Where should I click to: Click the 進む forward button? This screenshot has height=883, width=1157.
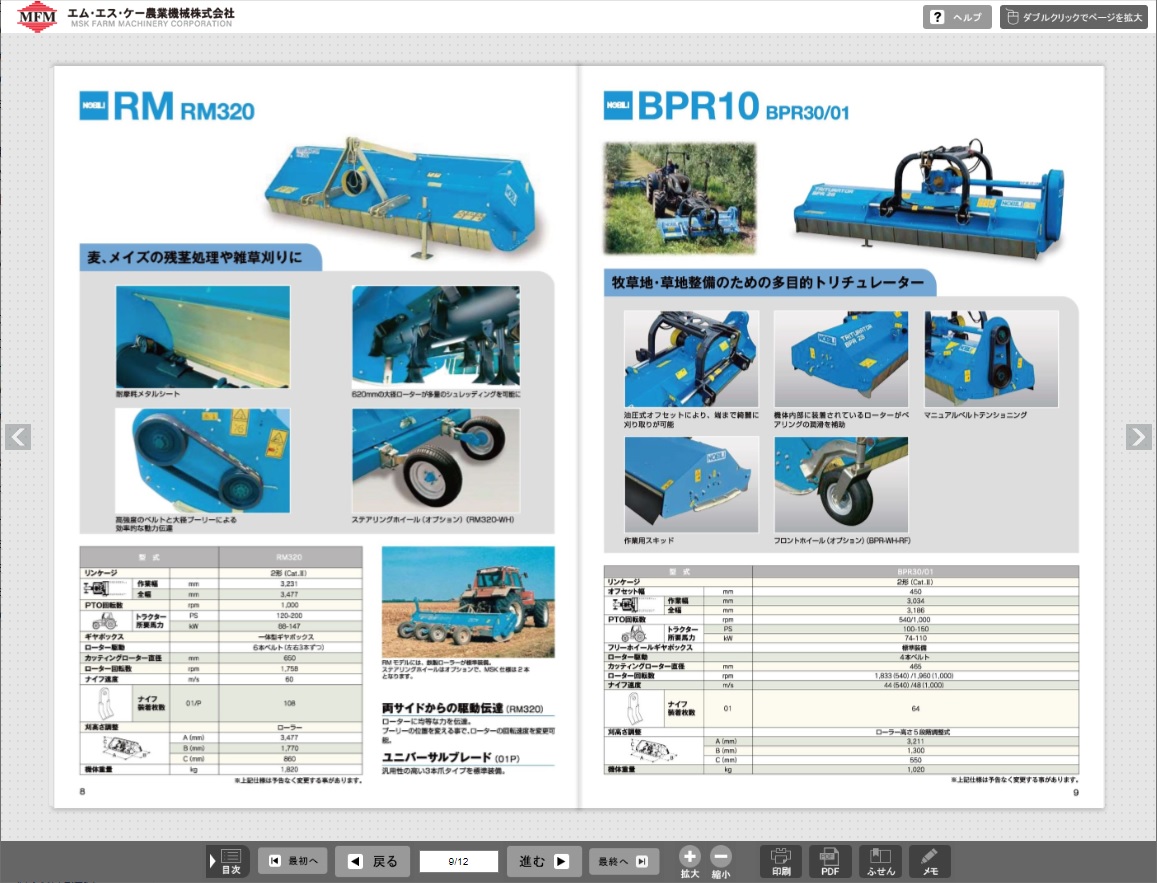tap(543, 861)
